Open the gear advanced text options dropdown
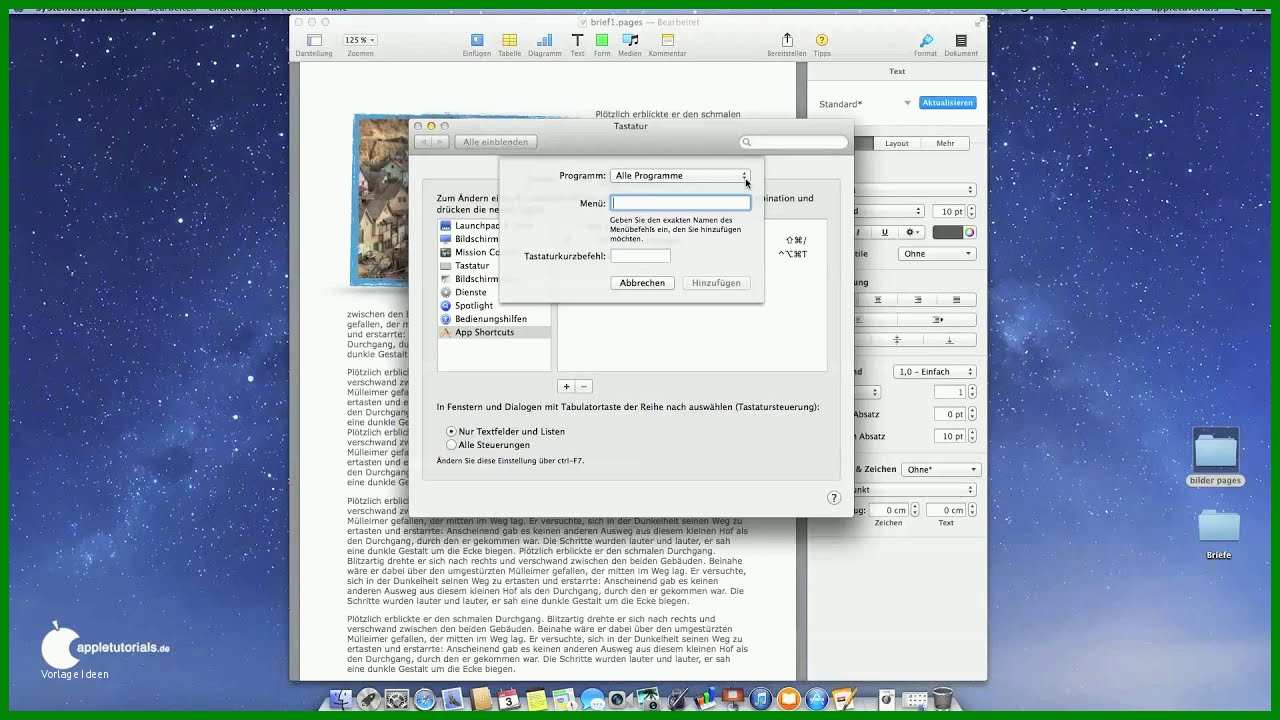This screenshot has height=720, width=1280. click(912, 232)
